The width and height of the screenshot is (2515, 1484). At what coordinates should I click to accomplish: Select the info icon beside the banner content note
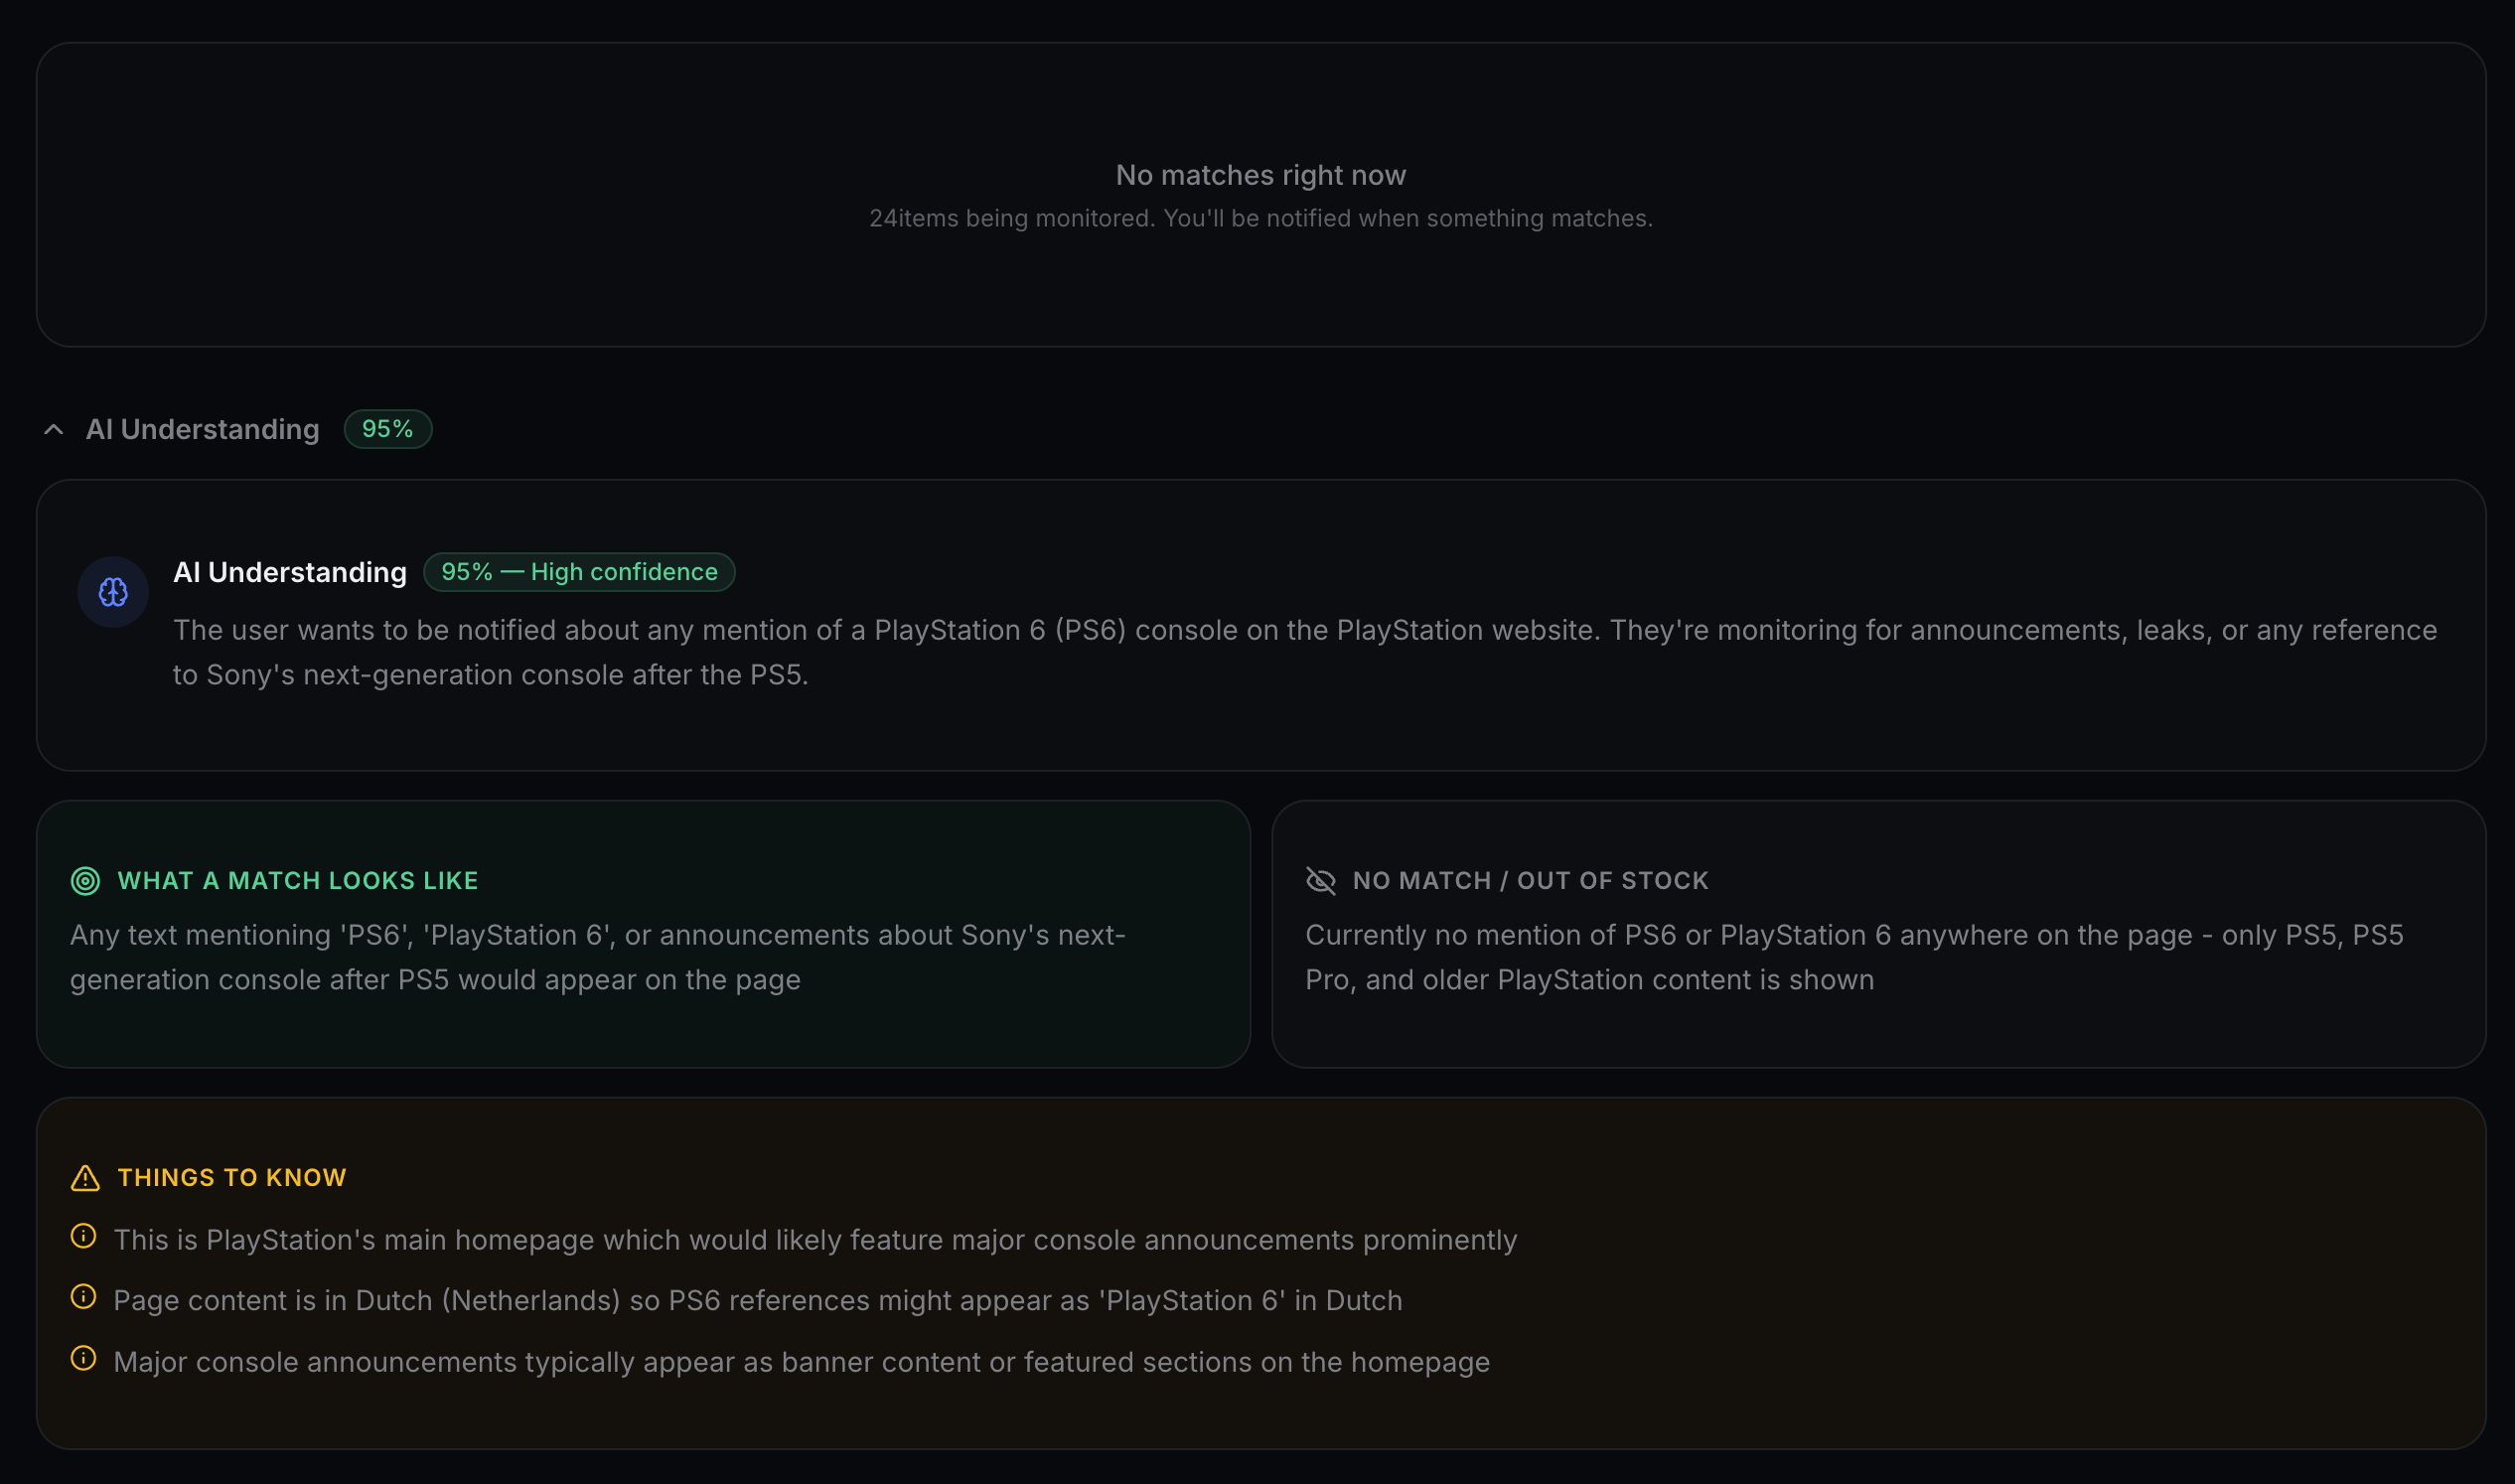83,1358
